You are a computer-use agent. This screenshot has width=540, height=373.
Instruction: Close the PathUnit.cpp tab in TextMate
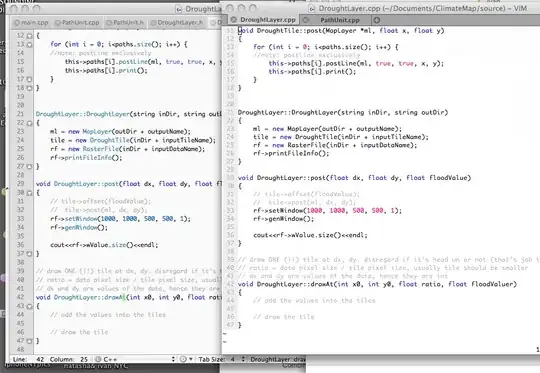(x=58, y=23)
